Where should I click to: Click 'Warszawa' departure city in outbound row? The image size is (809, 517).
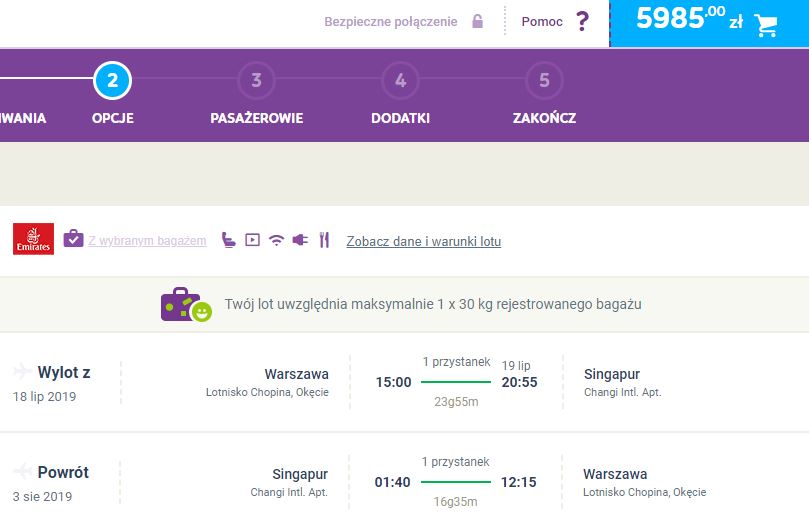296,374
